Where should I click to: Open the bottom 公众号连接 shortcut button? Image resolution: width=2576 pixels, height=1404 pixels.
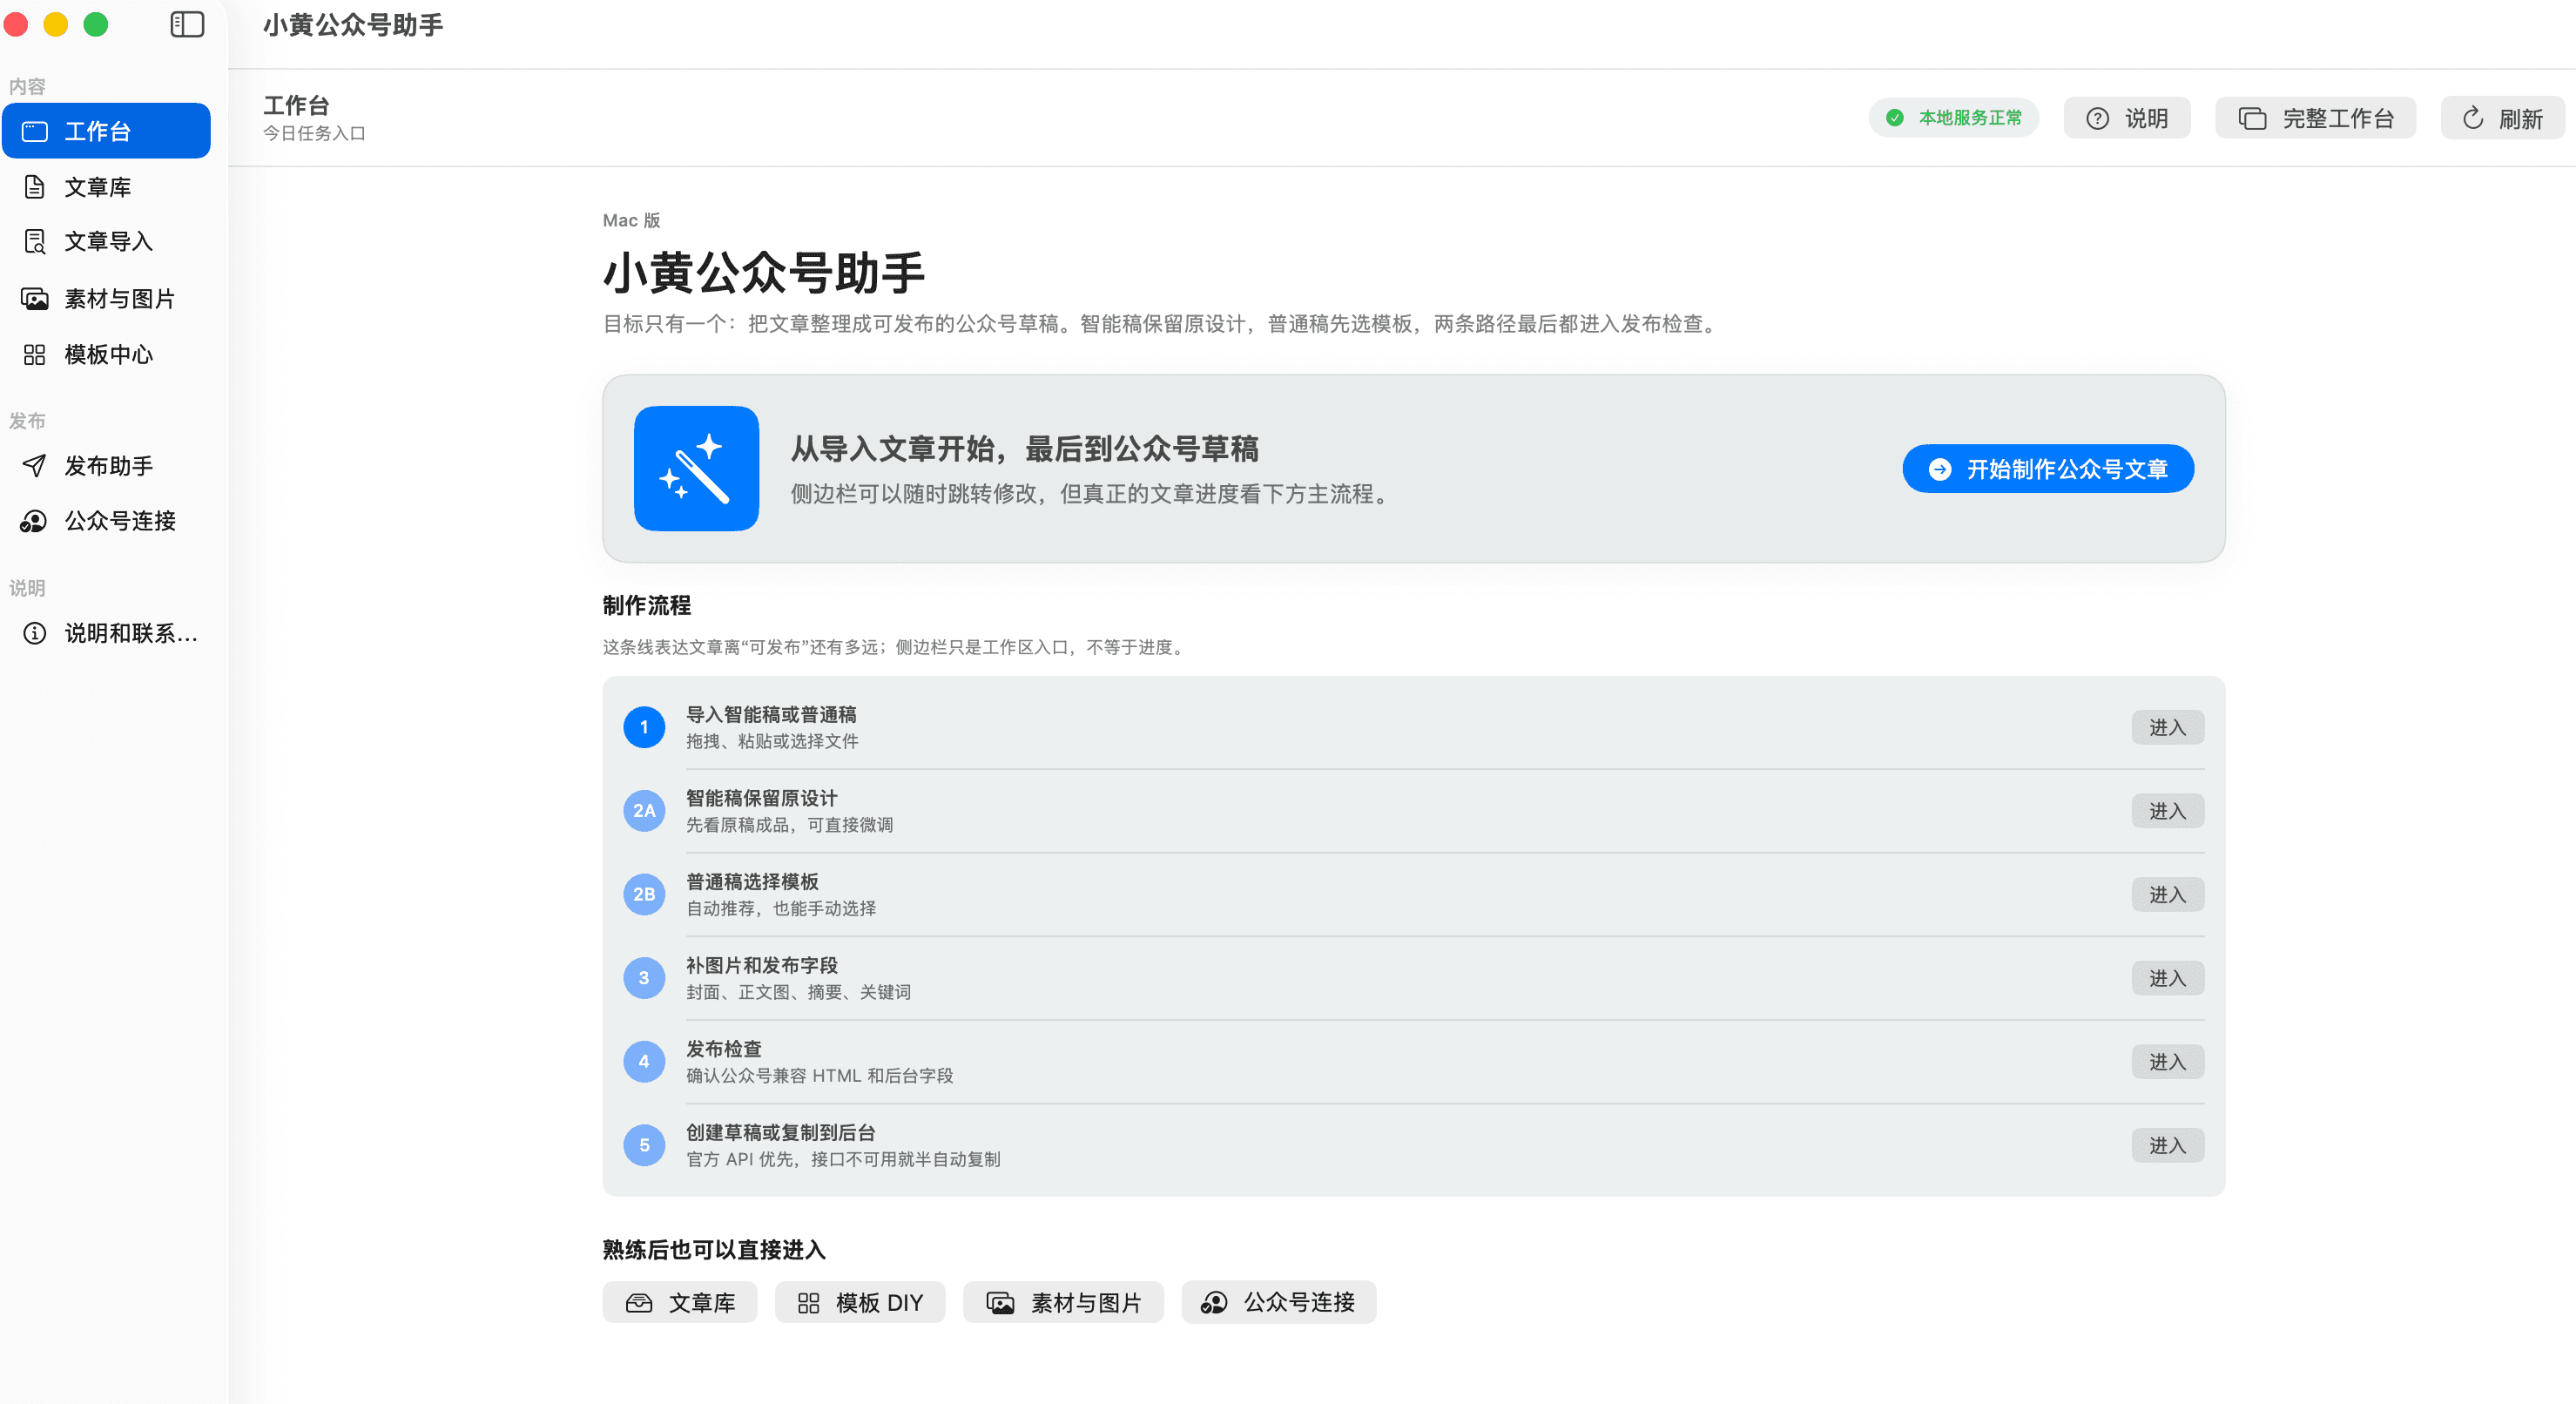1278,1302
